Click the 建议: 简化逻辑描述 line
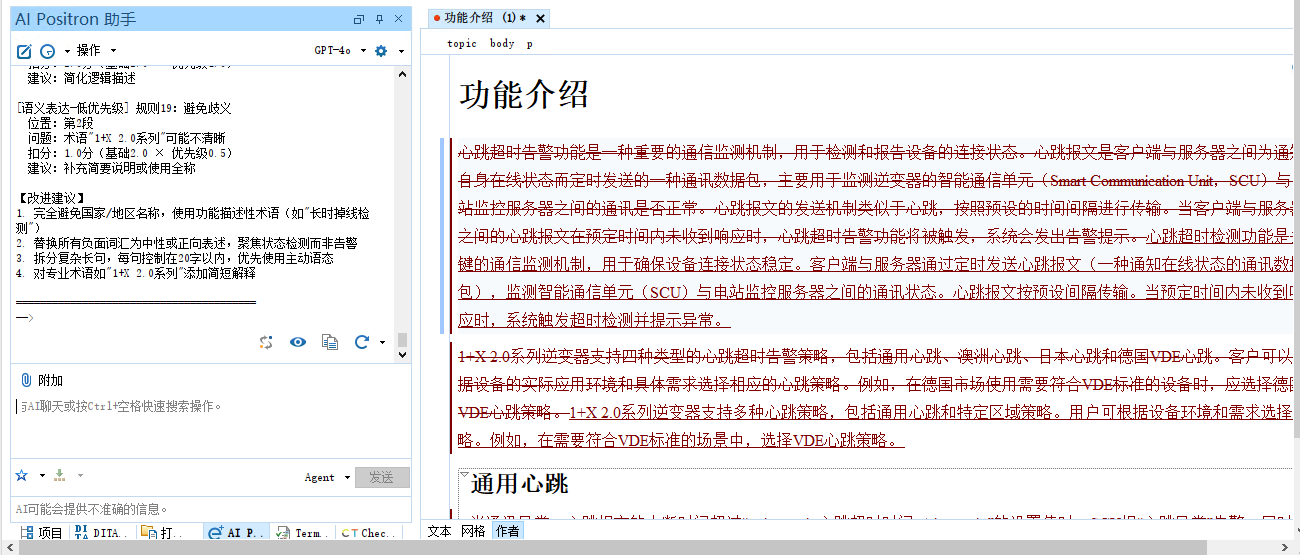Screen dimensions: 1300x555 click(82, 78)
